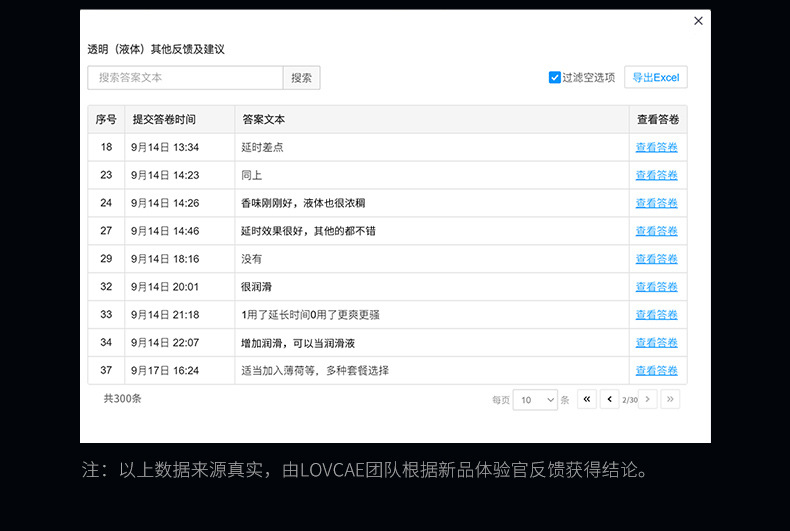Go to the next page

pos(648,399)
